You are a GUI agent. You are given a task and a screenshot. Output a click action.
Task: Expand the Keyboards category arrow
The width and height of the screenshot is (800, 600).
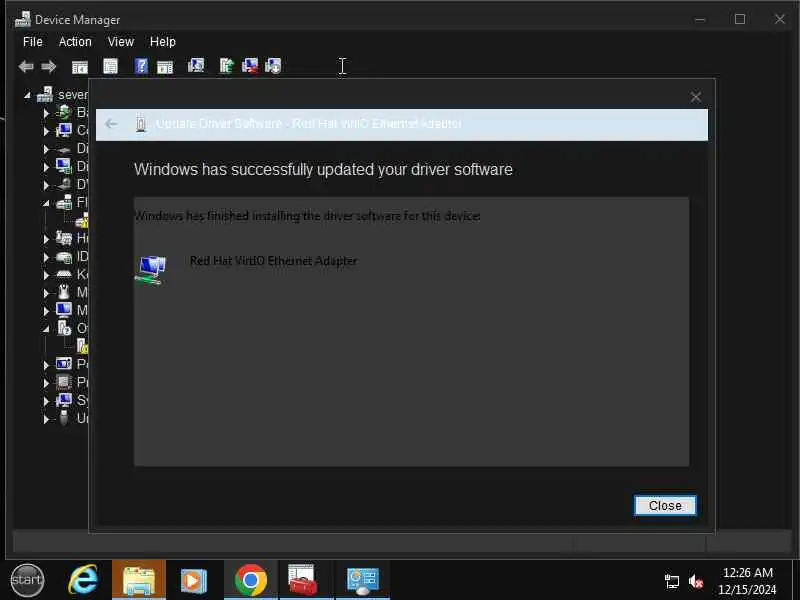[46, 274]
